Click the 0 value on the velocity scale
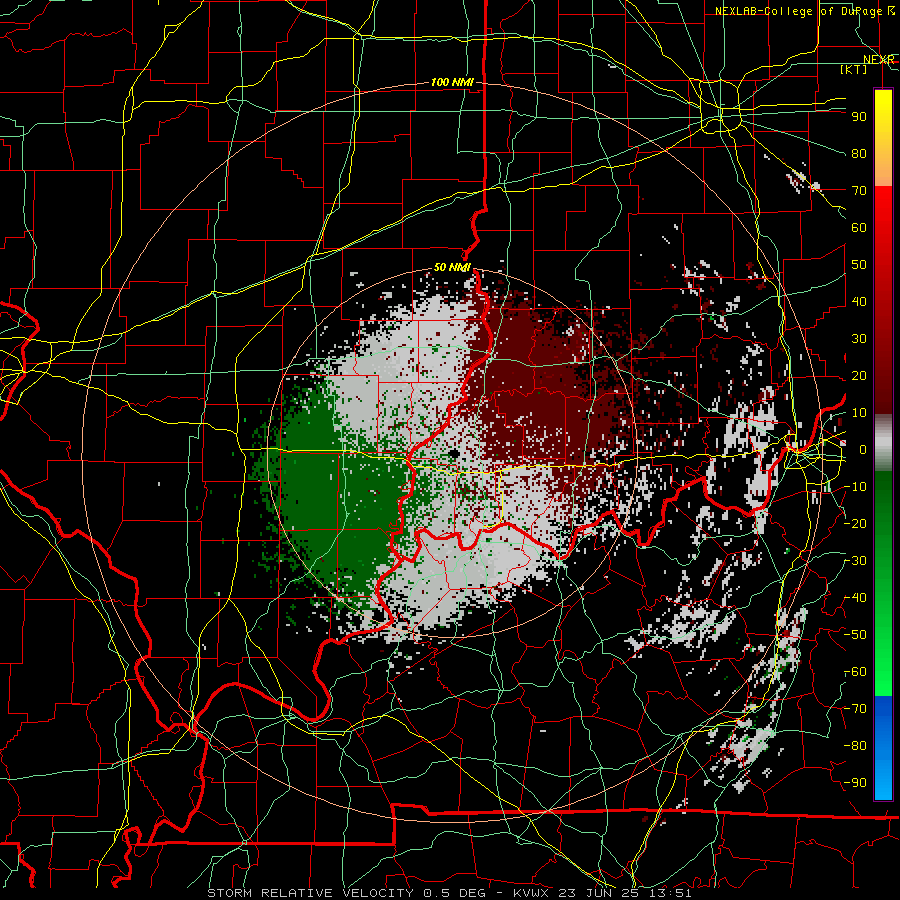The image size is (900, 900). (x=863, y=449)
